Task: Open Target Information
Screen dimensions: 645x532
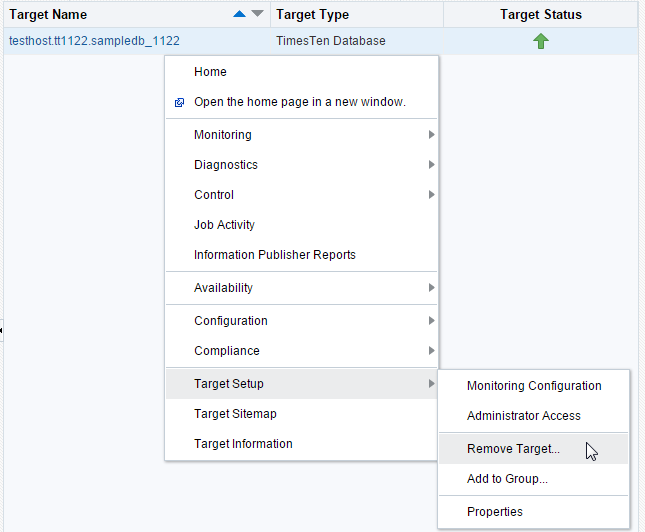Action: [x=302, y=444]
